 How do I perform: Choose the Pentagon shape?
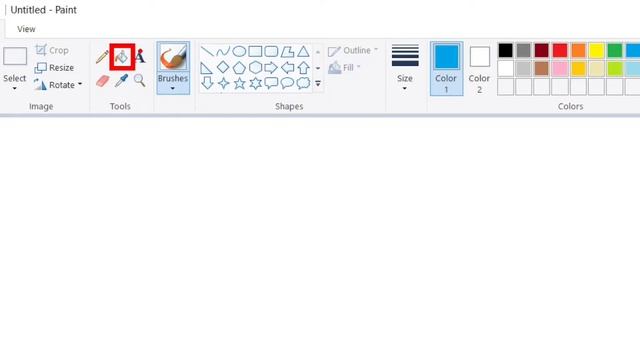tap(239, 68)
